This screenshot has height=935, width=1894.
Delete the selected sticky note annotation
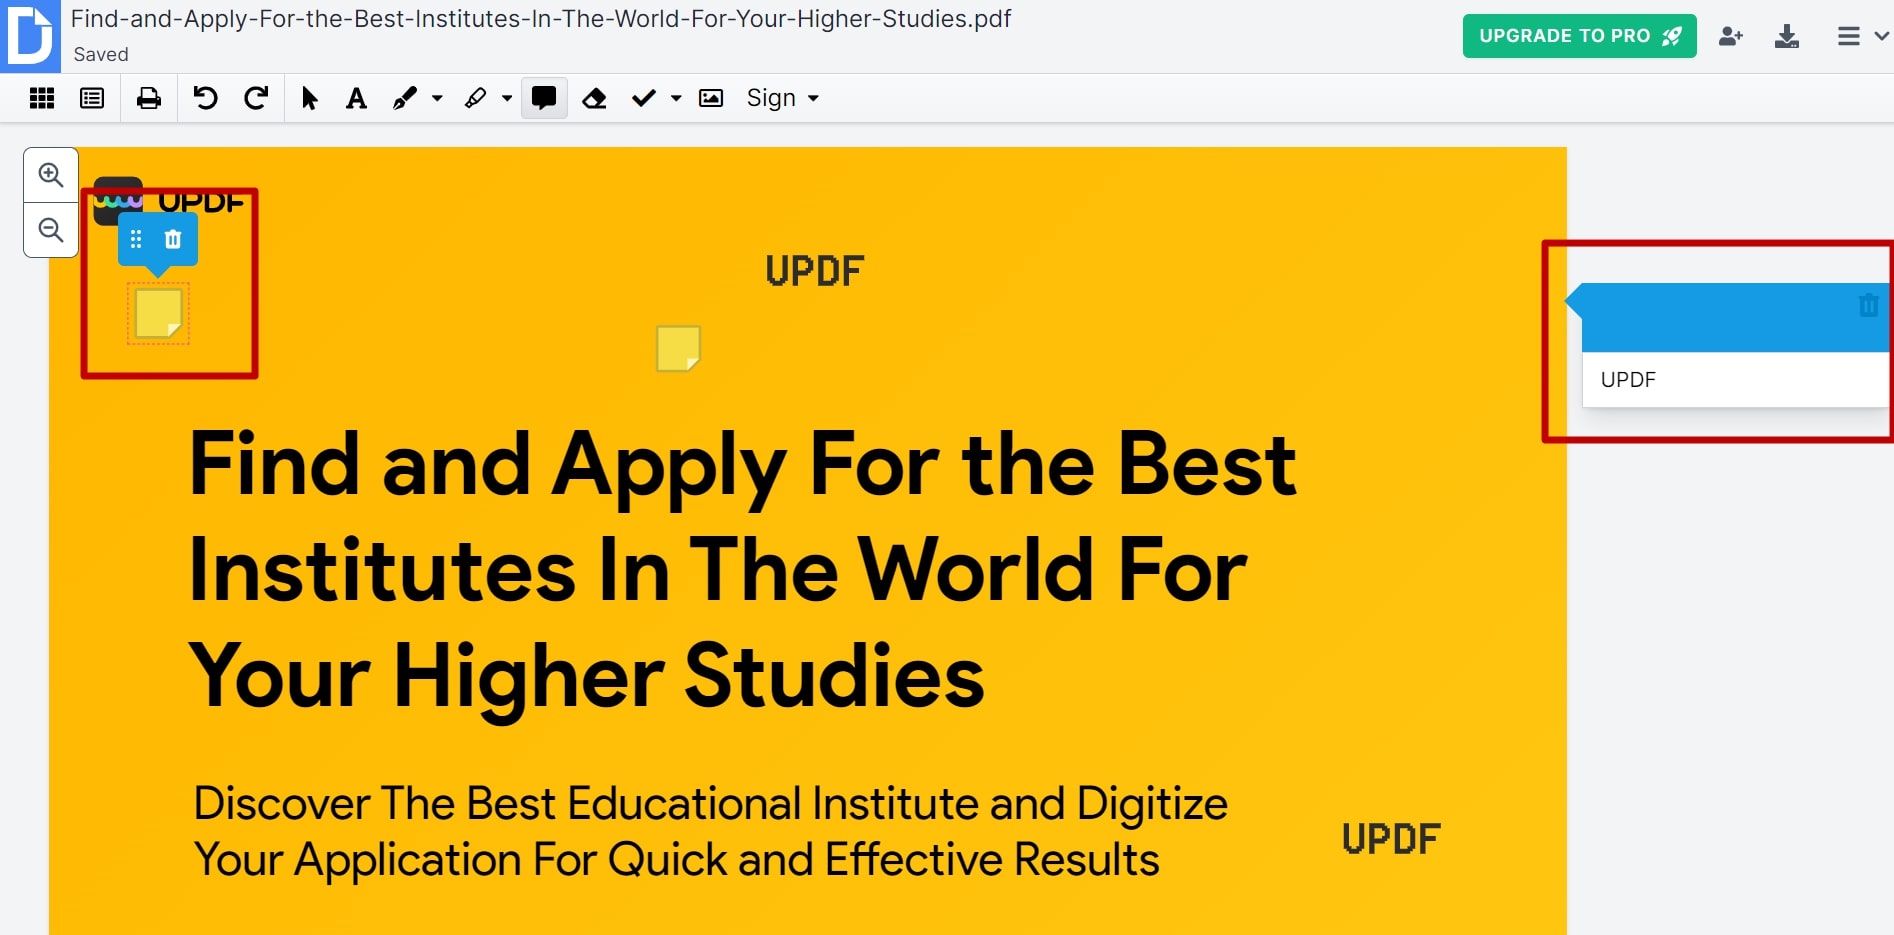(172, 239)
